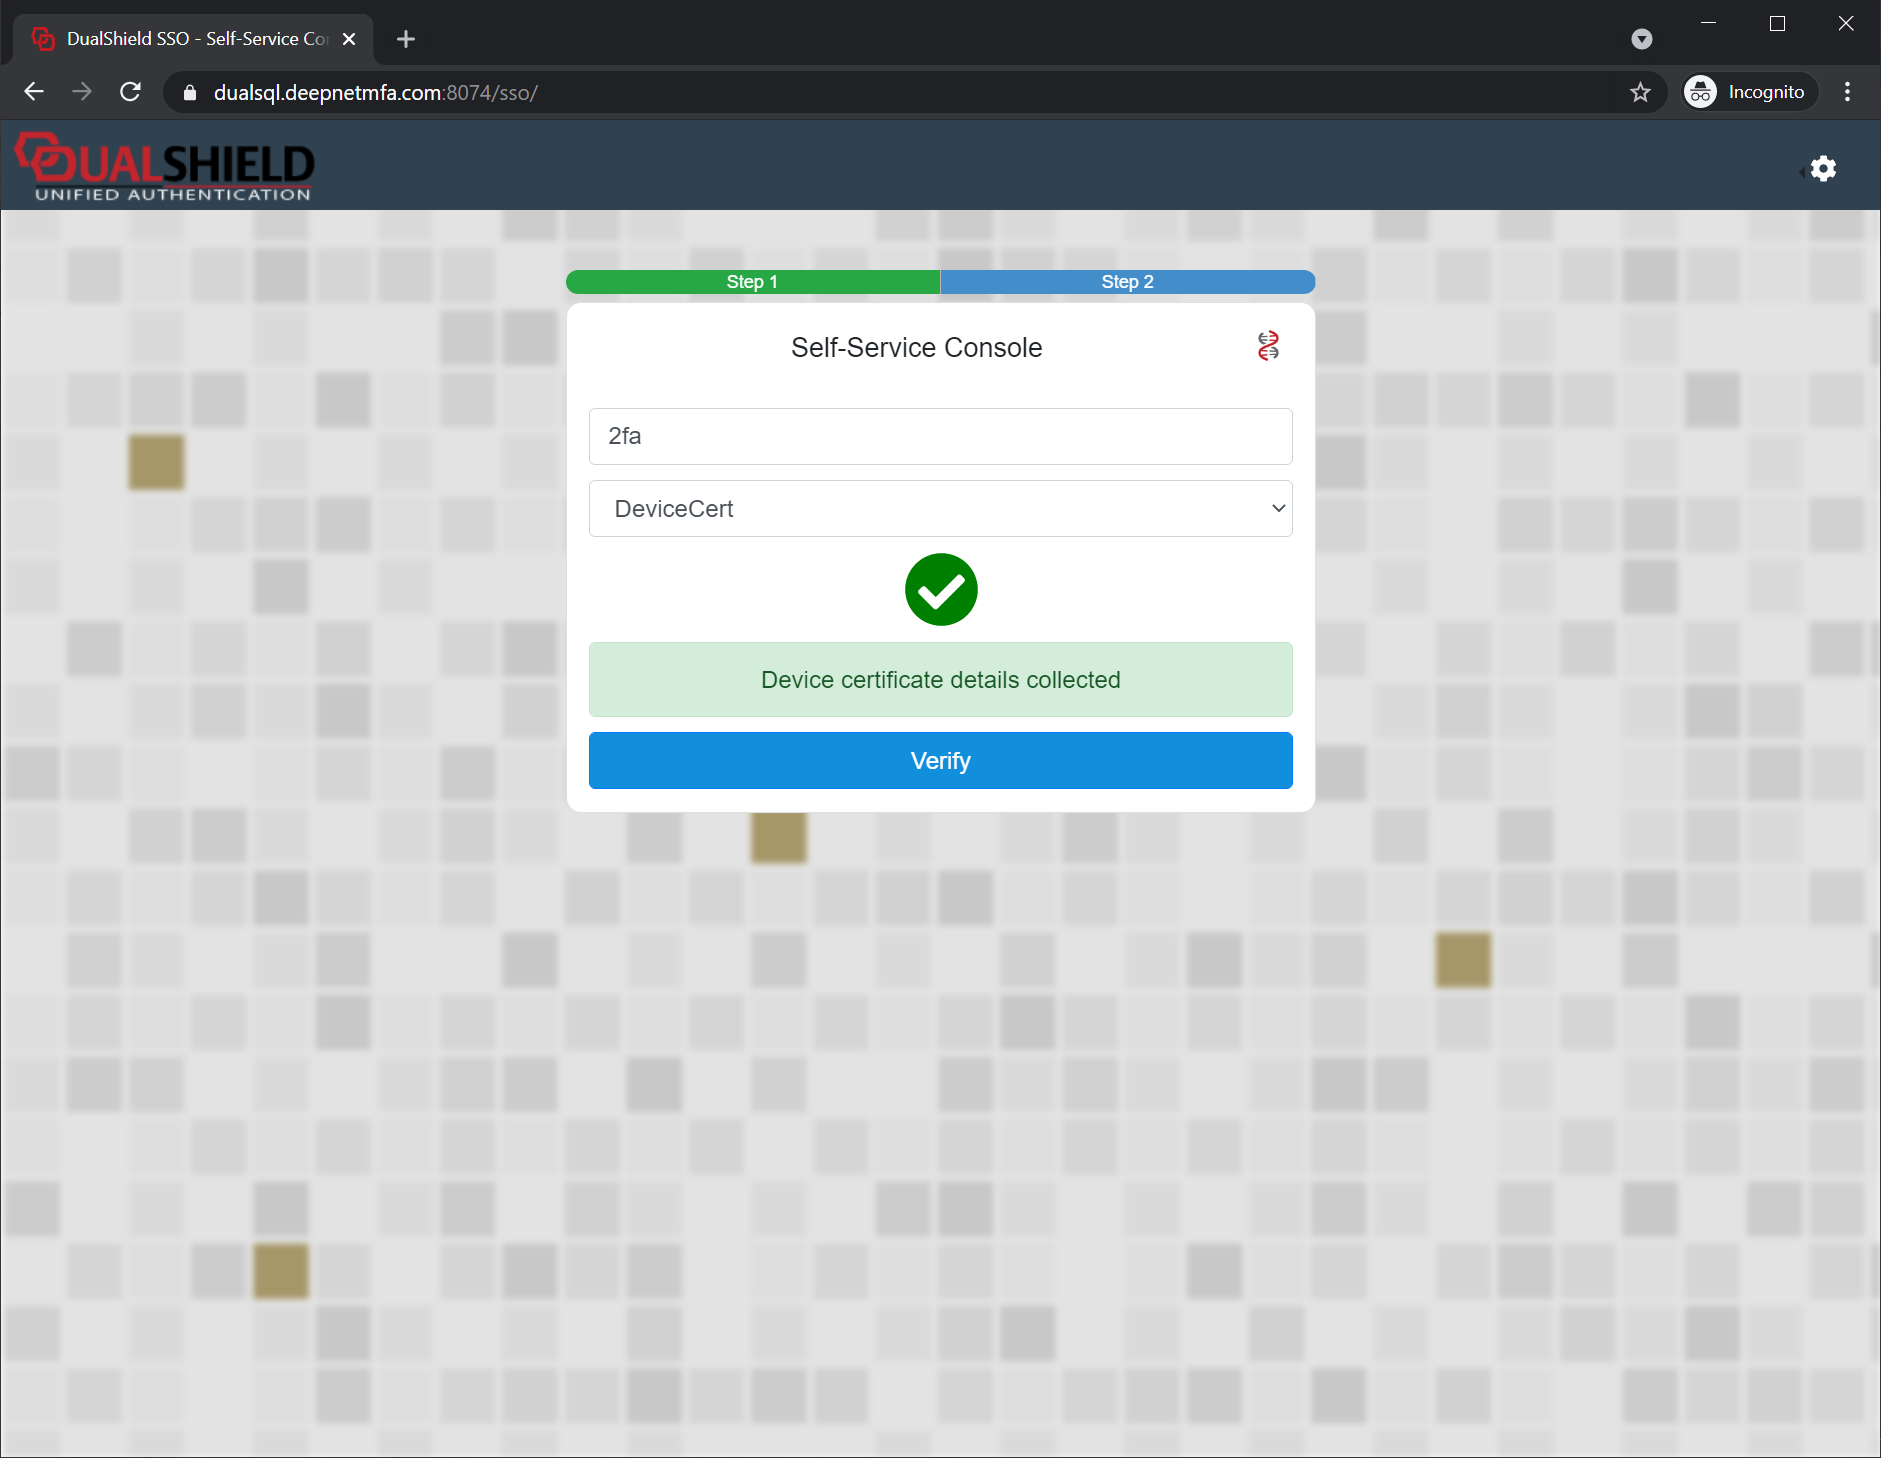Screen dimensions: 1881x1458
Task: Open the tab search dropdown arrow
Action: (1641, 39)
